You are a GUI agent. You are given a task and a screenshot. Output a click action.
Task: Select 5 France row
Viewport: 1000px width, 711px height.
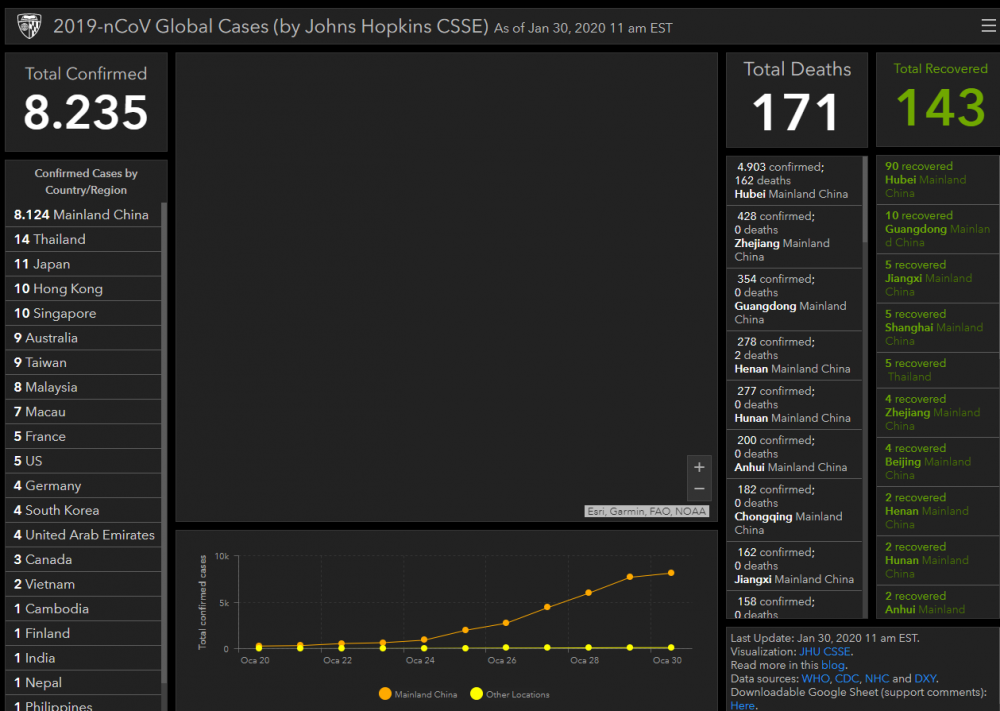point(83,436)
